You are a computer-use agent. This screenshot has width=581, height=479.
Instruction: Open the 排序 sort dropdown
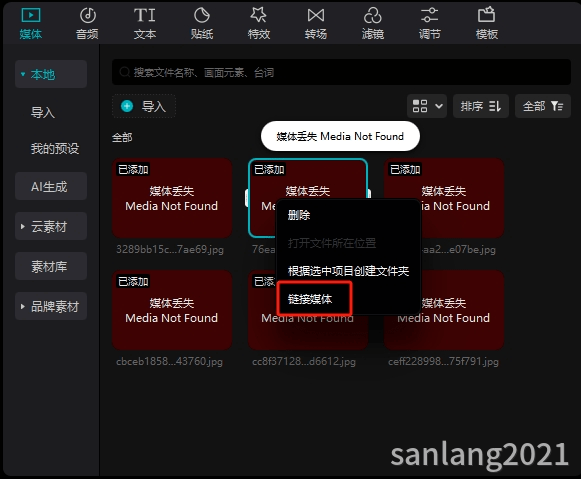click(x=481, y=106)
